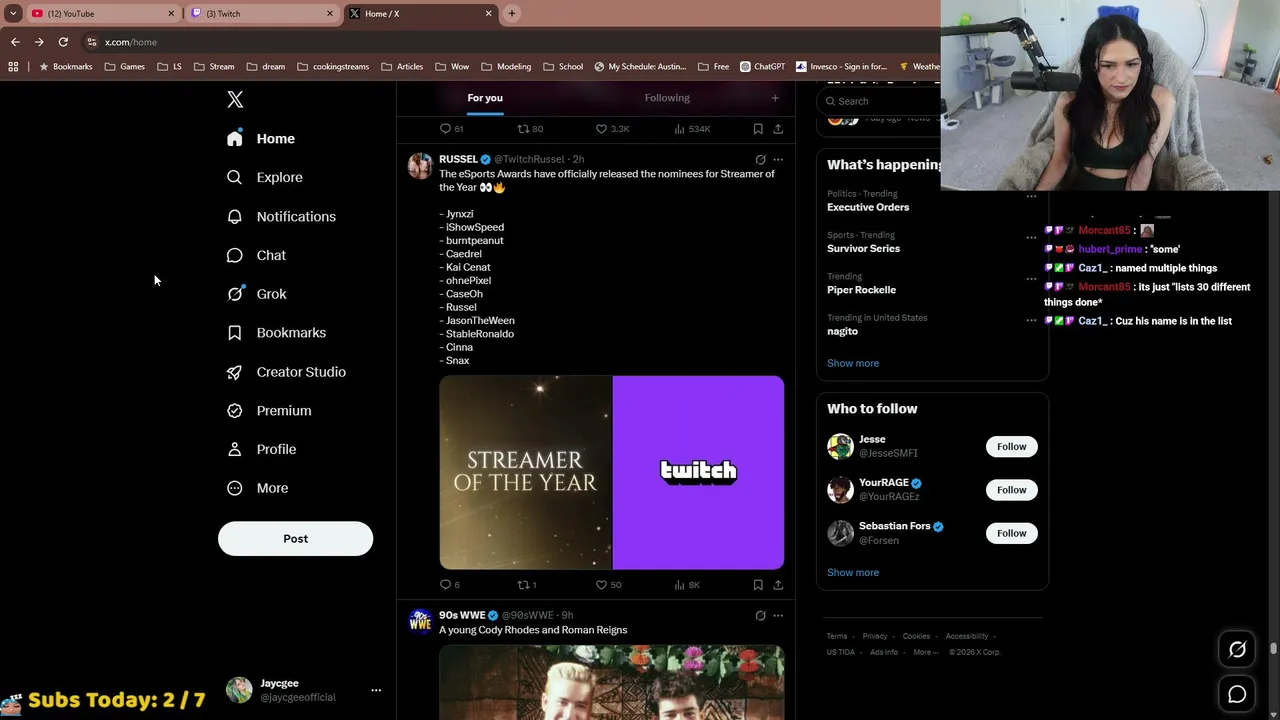Viewport: 1280px width, 720px height.
Task: Click the X search input field
Action: point(880,101)
